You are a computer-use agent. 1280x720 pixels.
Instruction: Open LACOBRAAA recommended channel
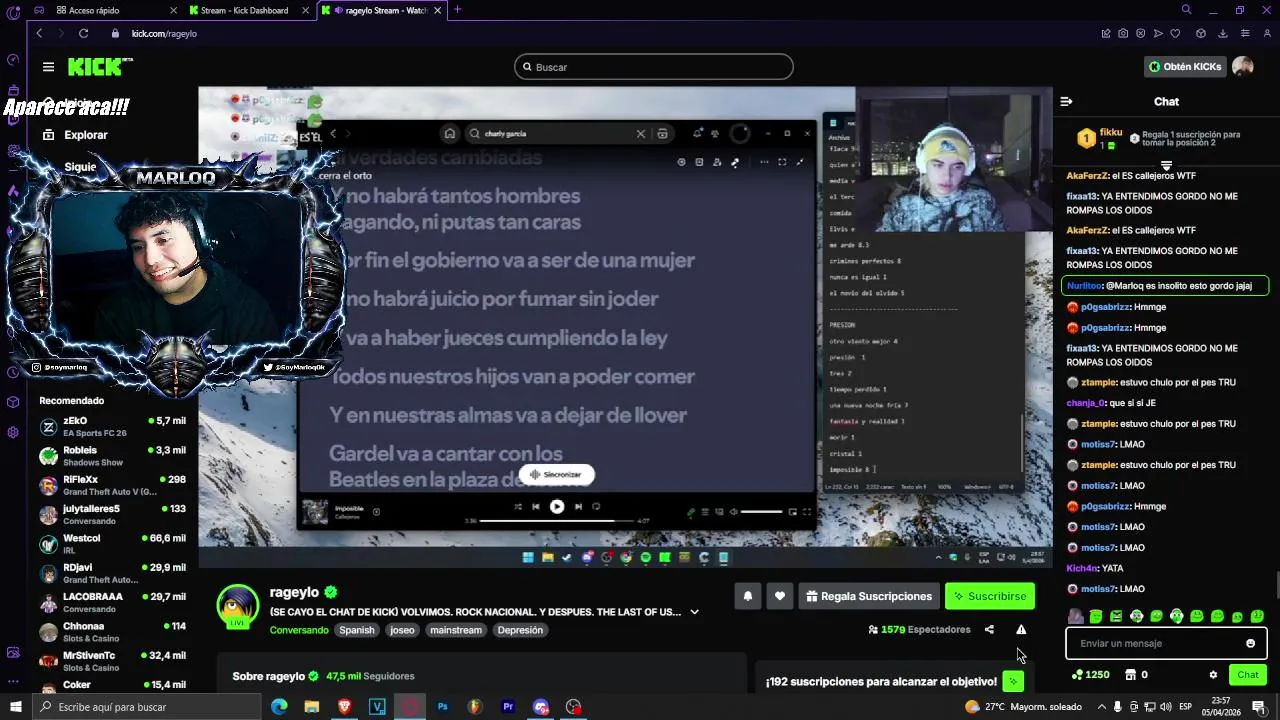coord(112,602)
